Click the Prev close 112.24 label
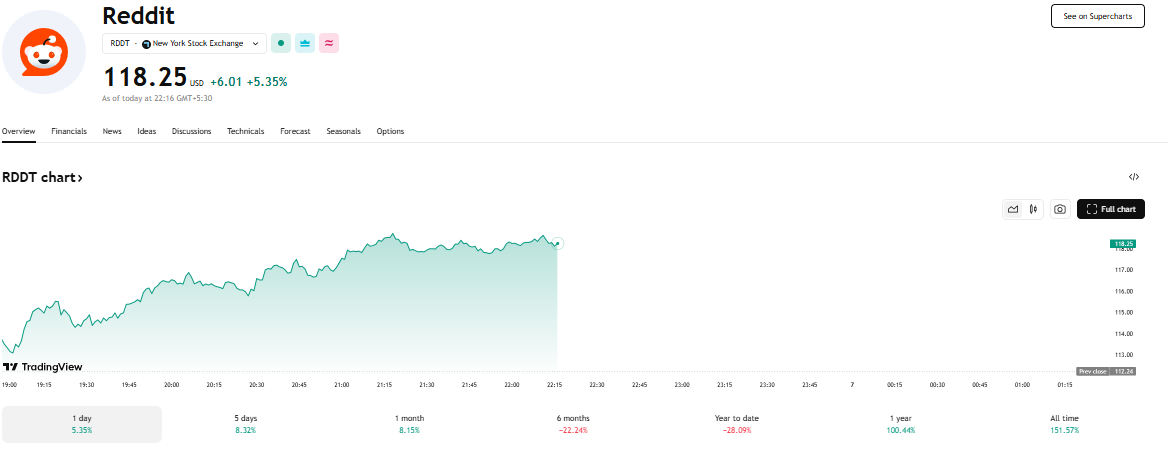The image size is (1168, 460). [1105, 371]
